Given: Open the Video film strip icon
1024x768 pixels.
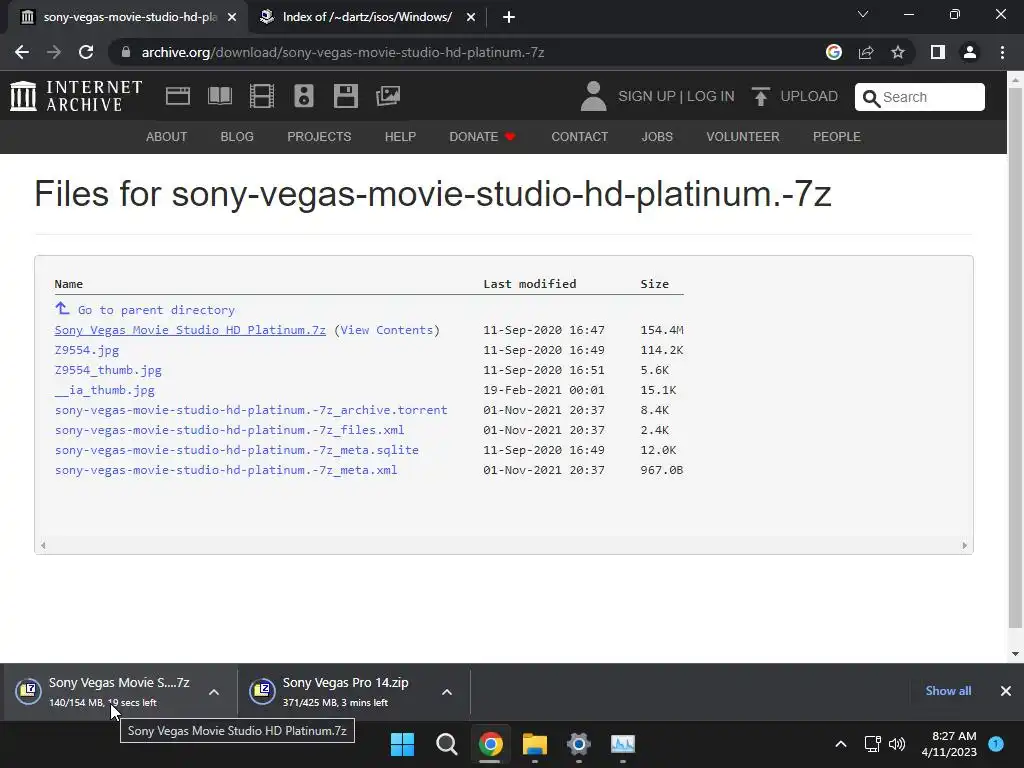Looking at the screenshot, I should click(x=262, y=96).
